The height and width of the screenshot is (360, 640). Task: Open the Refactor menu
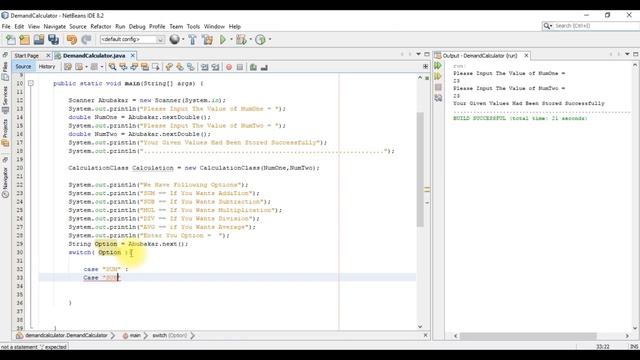pyautogui.click(x=100, y=27)
